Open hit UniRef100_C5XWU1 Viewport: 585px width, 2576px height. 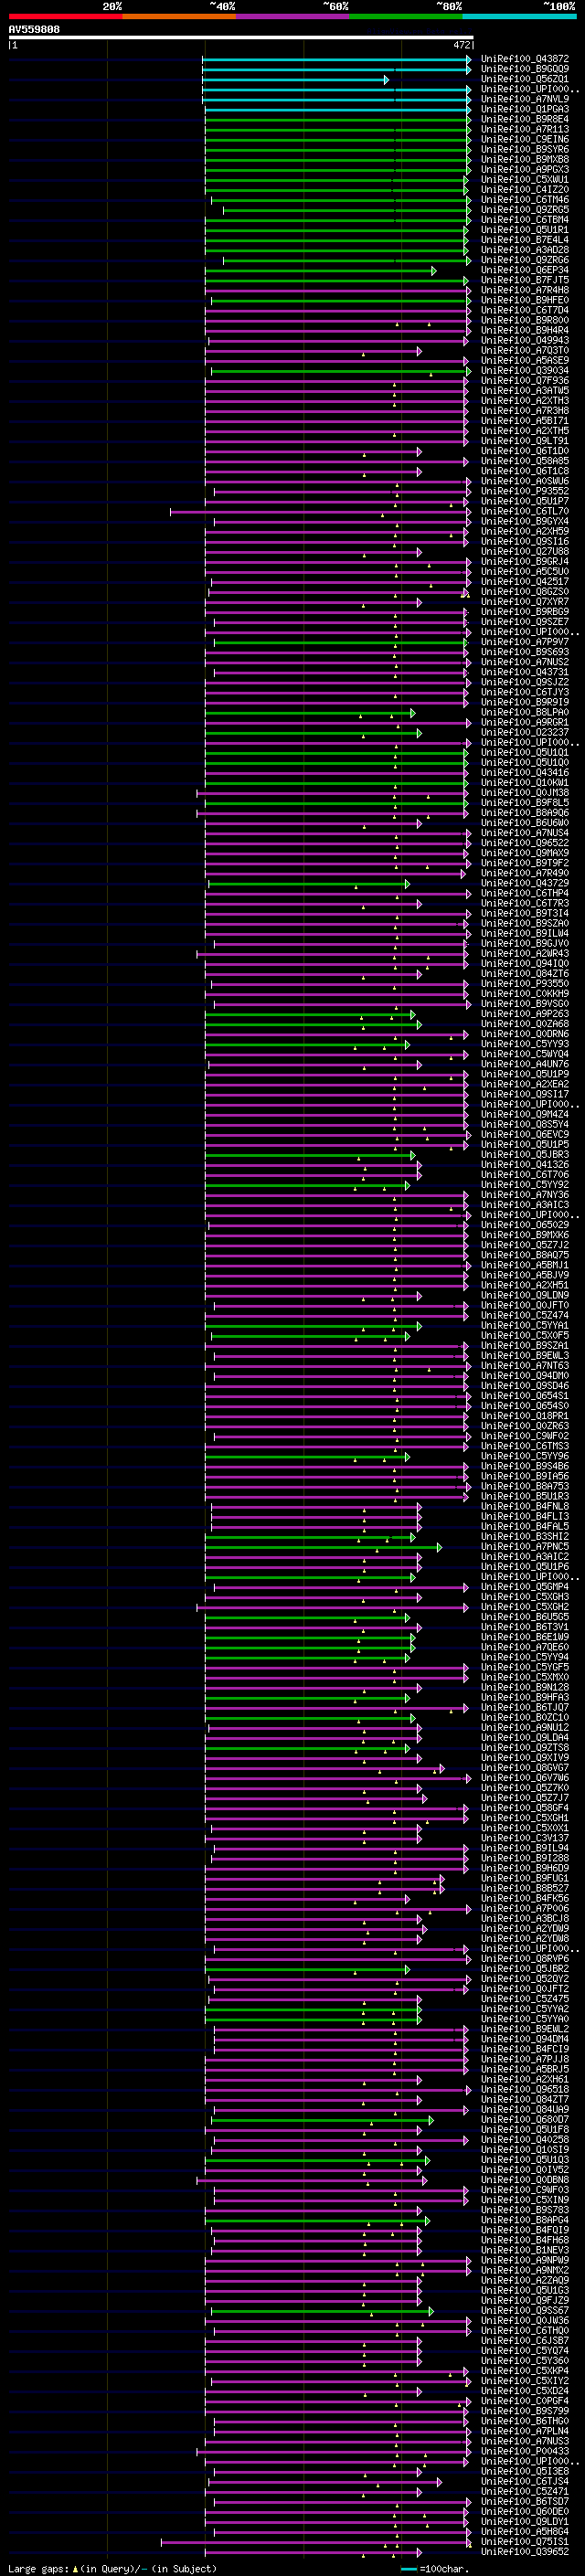pyautogui.click(x=525, y=180)
